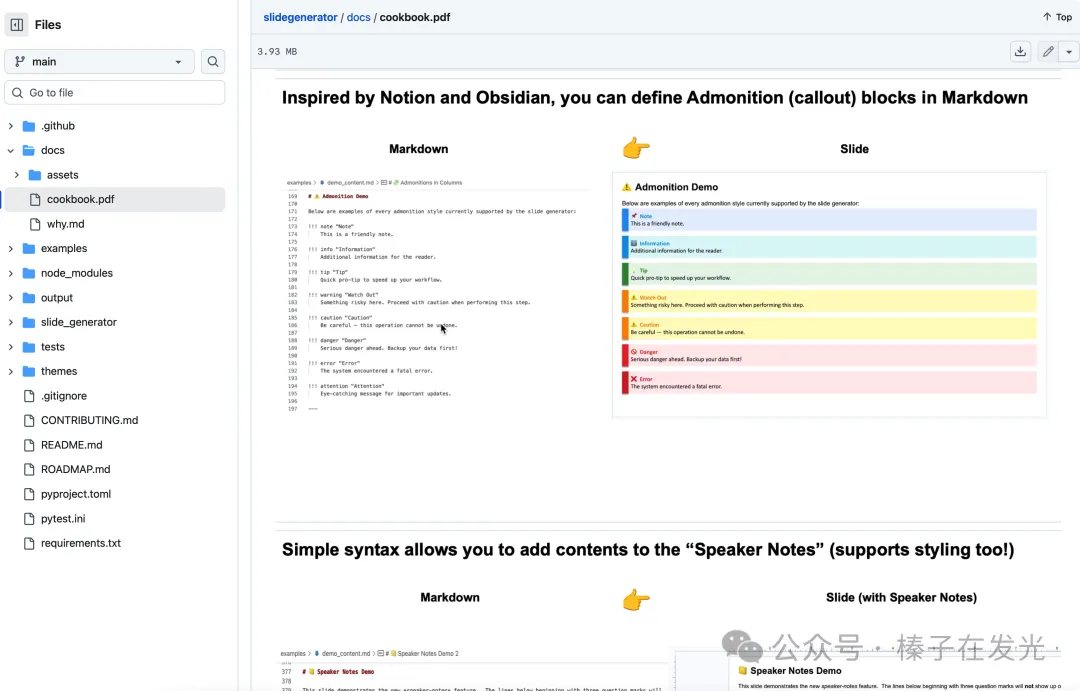
Task: Click the .github folder icon
Action: tap(29, 126)
